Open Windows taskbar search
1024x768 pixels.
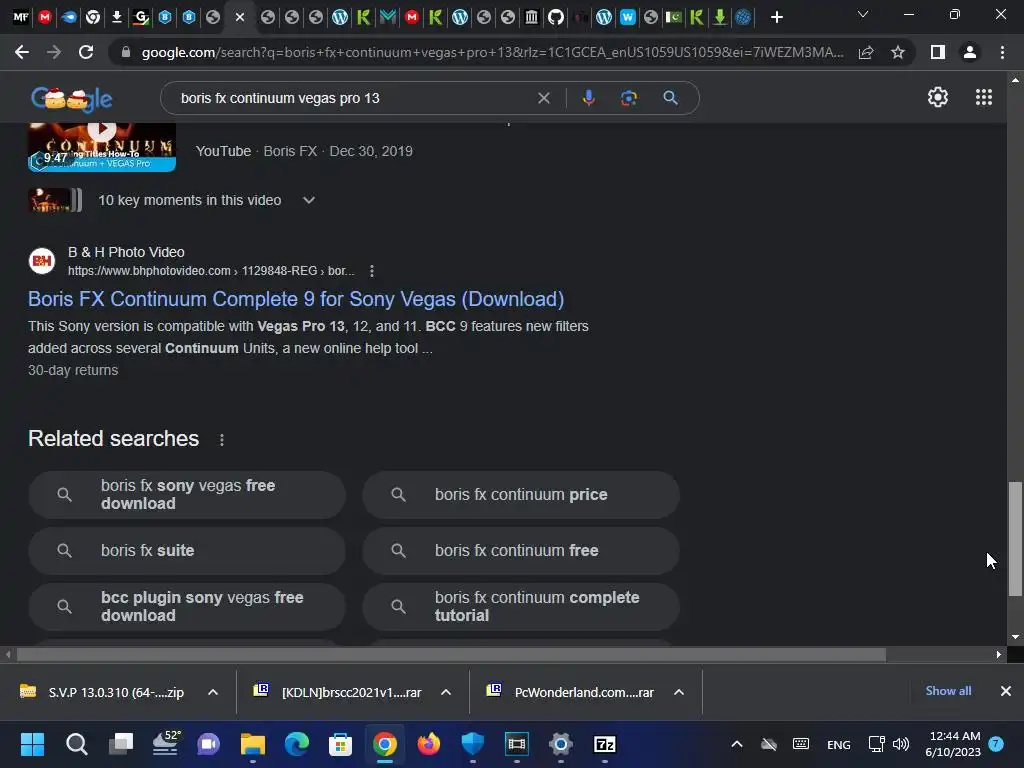point(76,744)
